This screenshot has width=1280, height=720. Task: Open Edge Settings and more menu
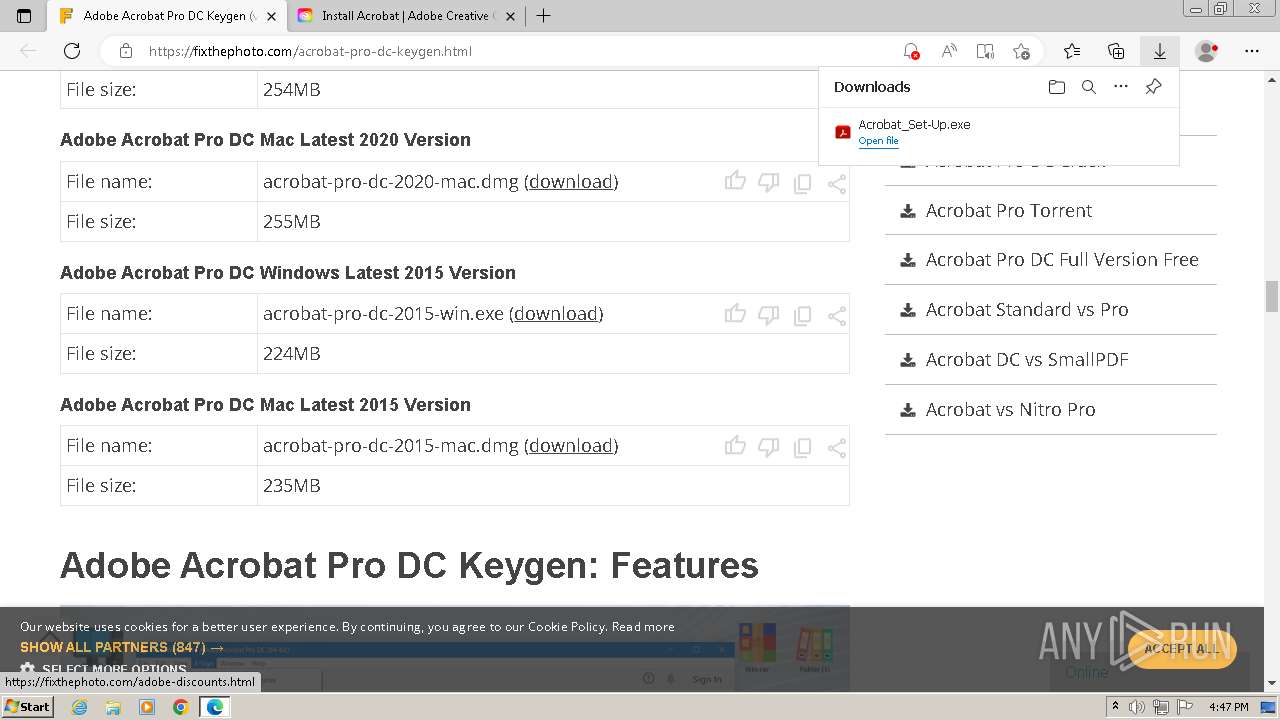tap(1252, 51)
